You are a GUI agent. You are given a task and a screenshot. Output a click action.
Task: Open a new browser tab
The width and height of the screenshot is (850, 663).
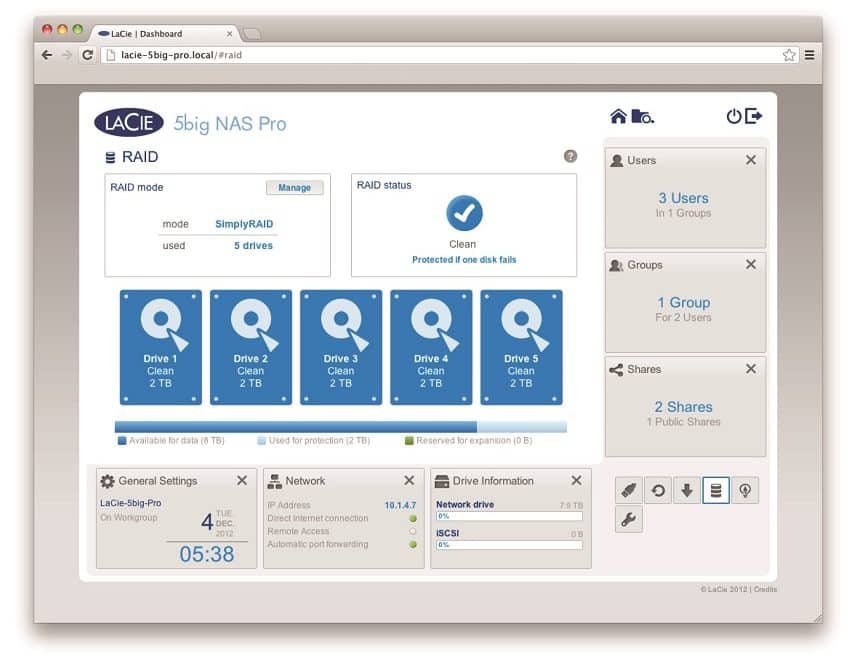click(x=252, y=34)
